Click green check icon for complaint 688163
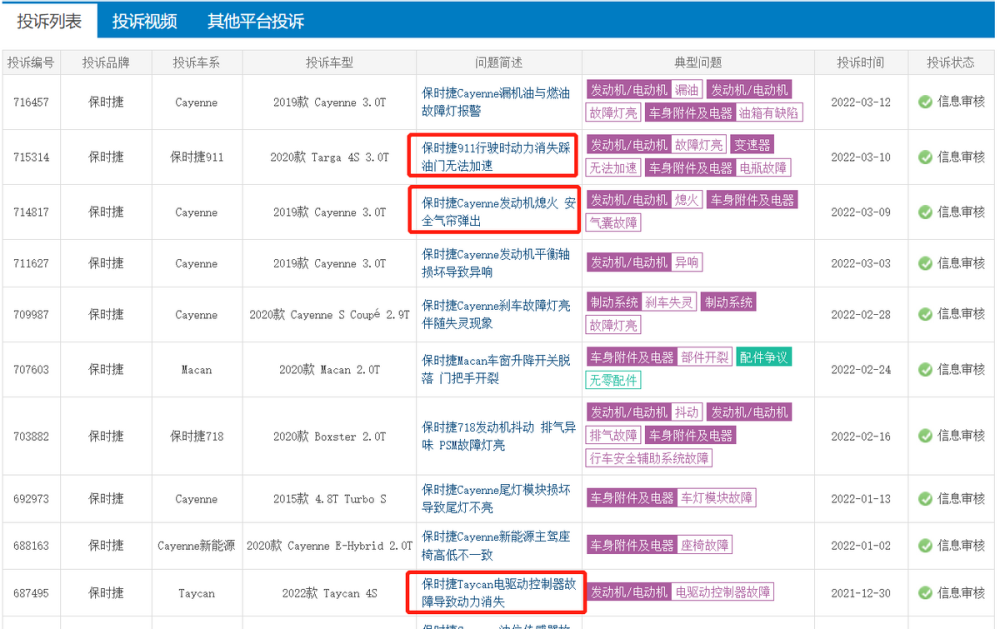 (925, 546)
